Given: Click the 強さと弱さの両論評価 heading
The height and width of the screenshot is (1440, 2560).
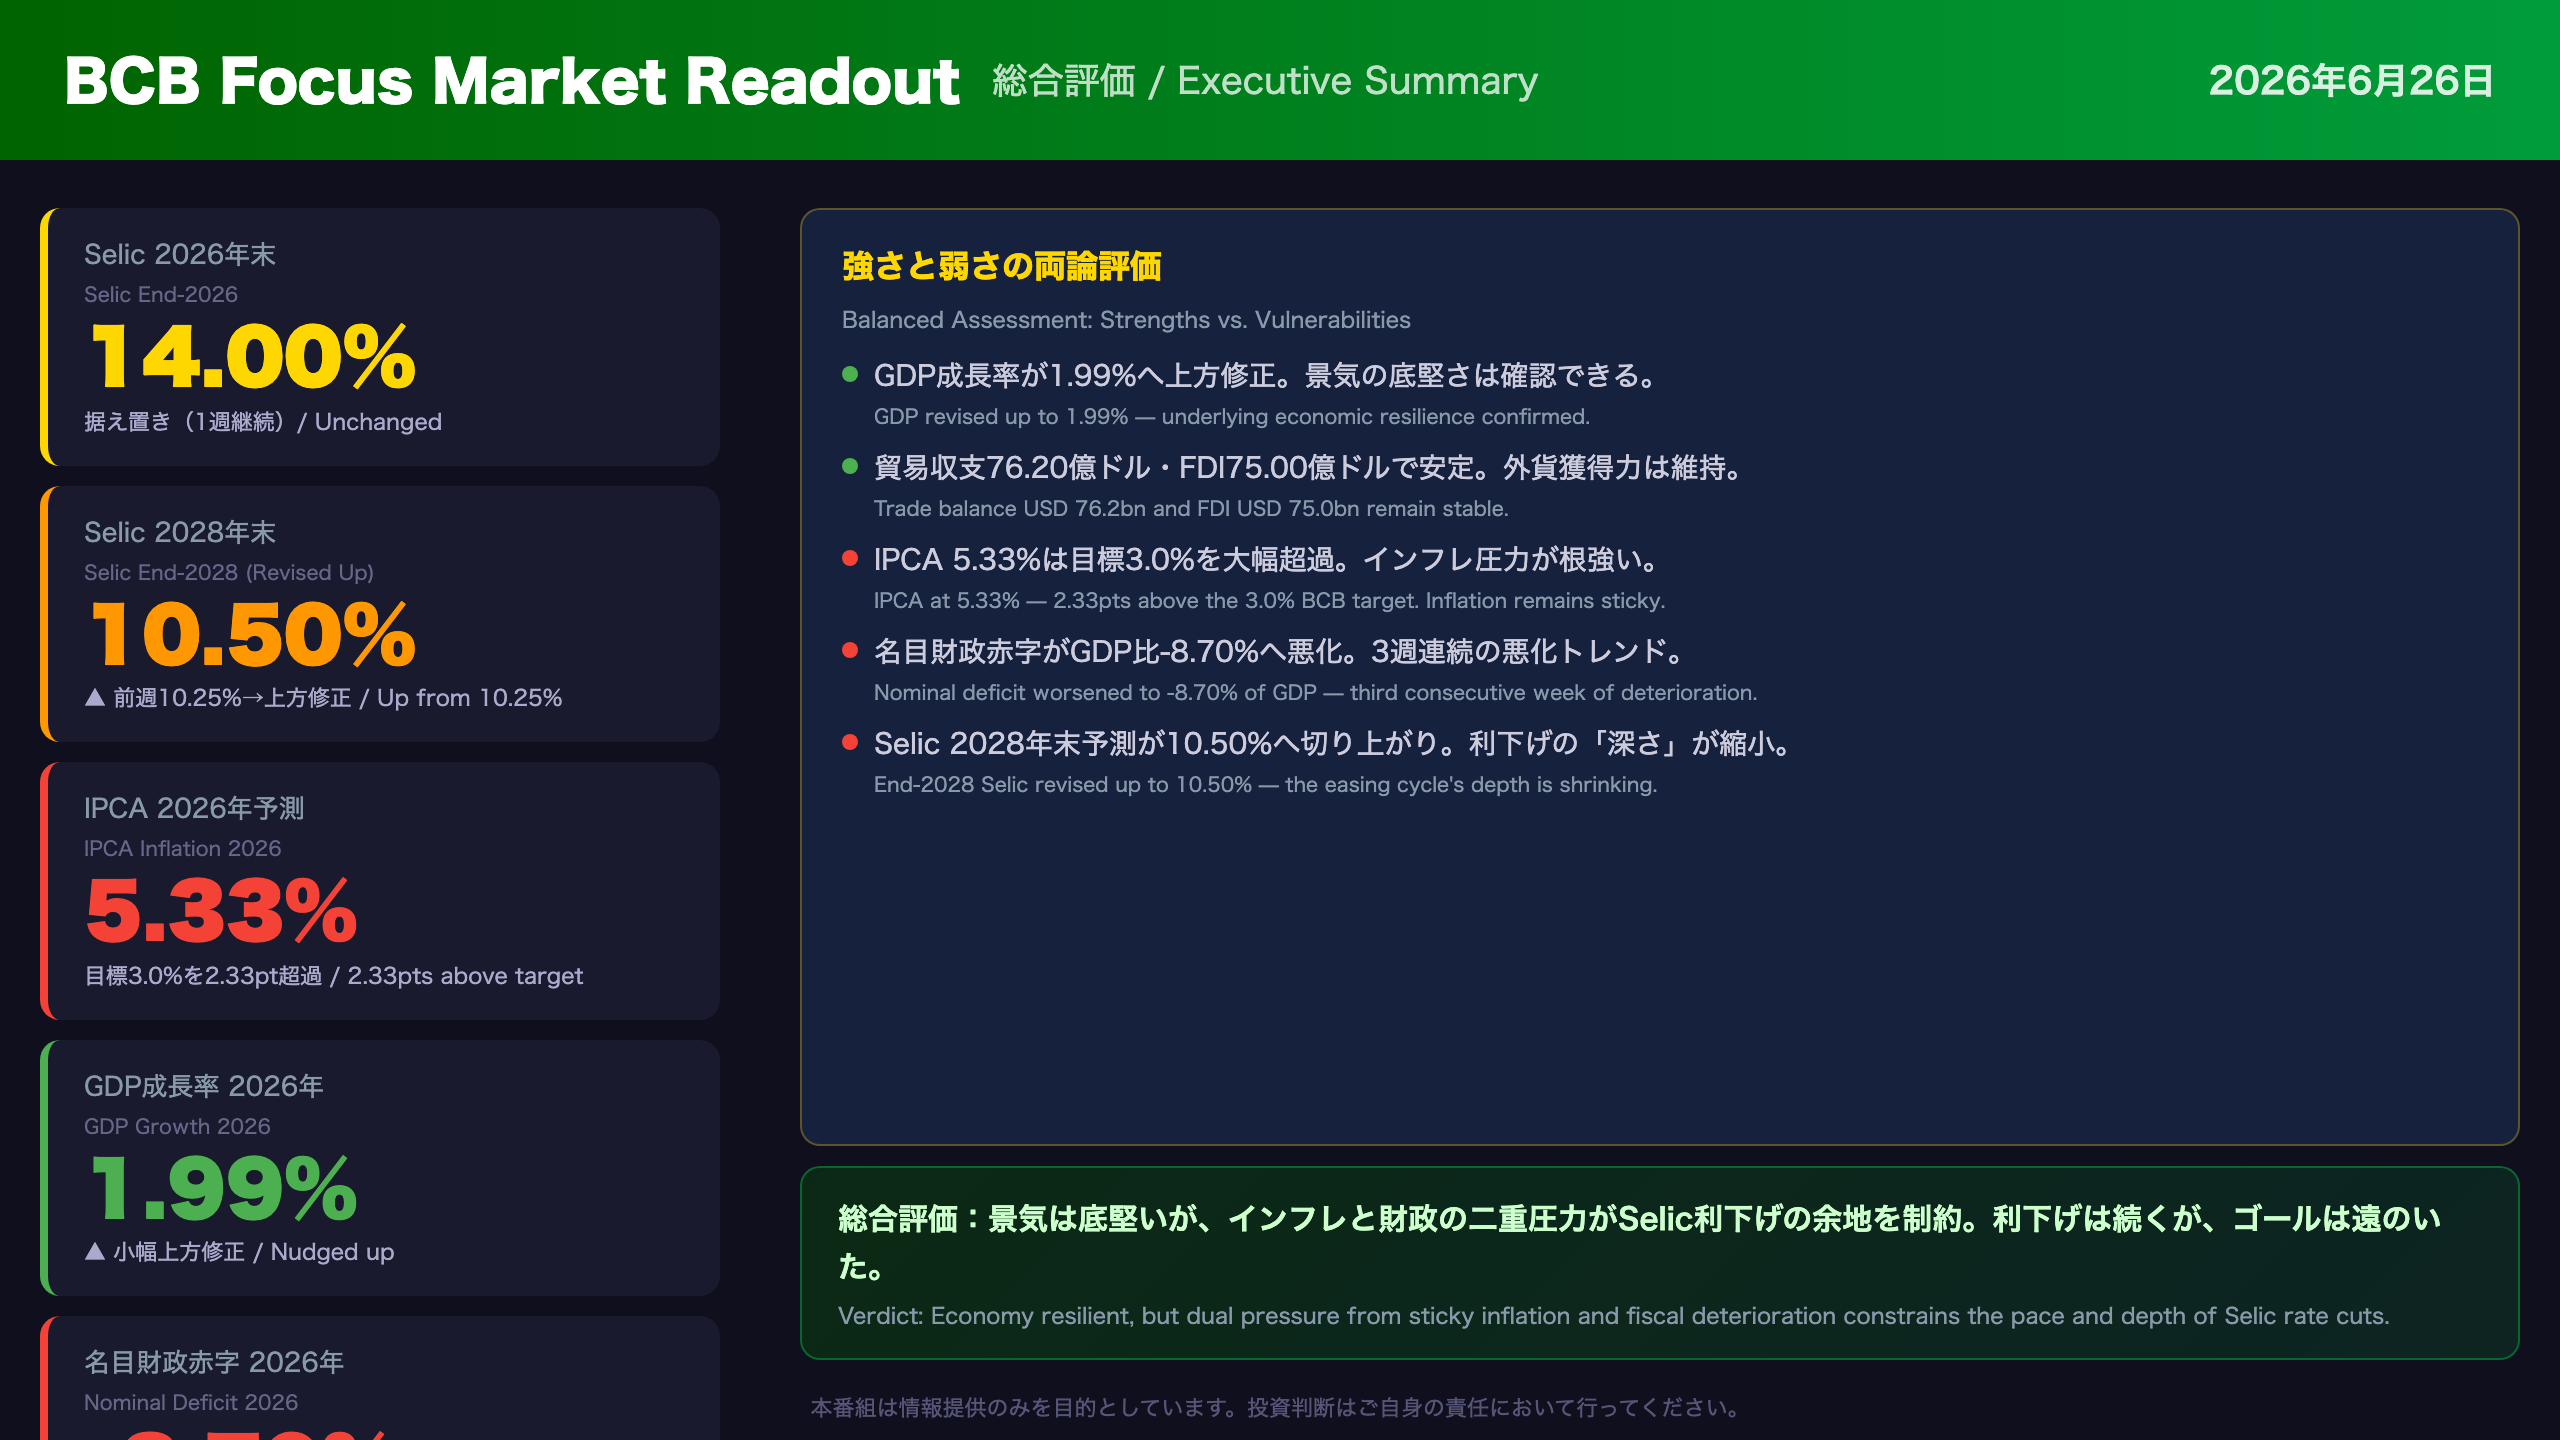Looking at the screenshot, I should point(1001,266).
